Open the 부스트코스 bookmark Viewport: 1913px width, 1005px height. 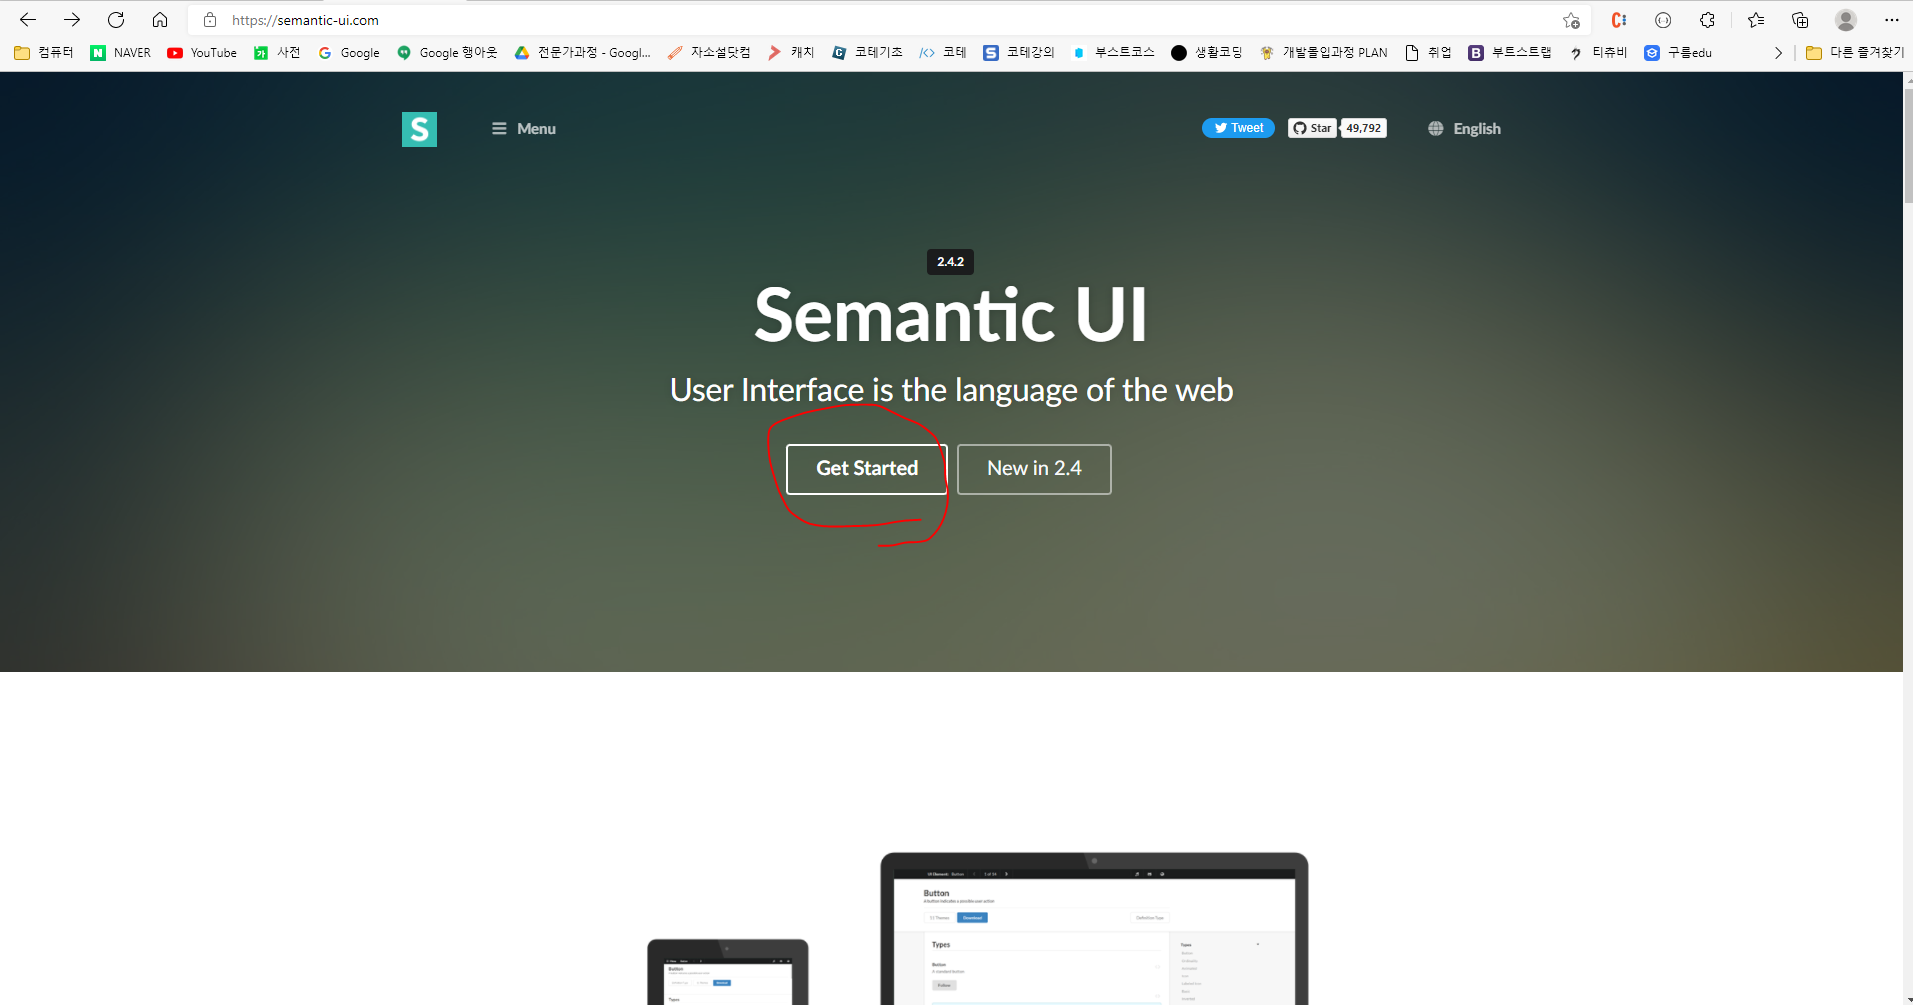(x=1113, y=53)
